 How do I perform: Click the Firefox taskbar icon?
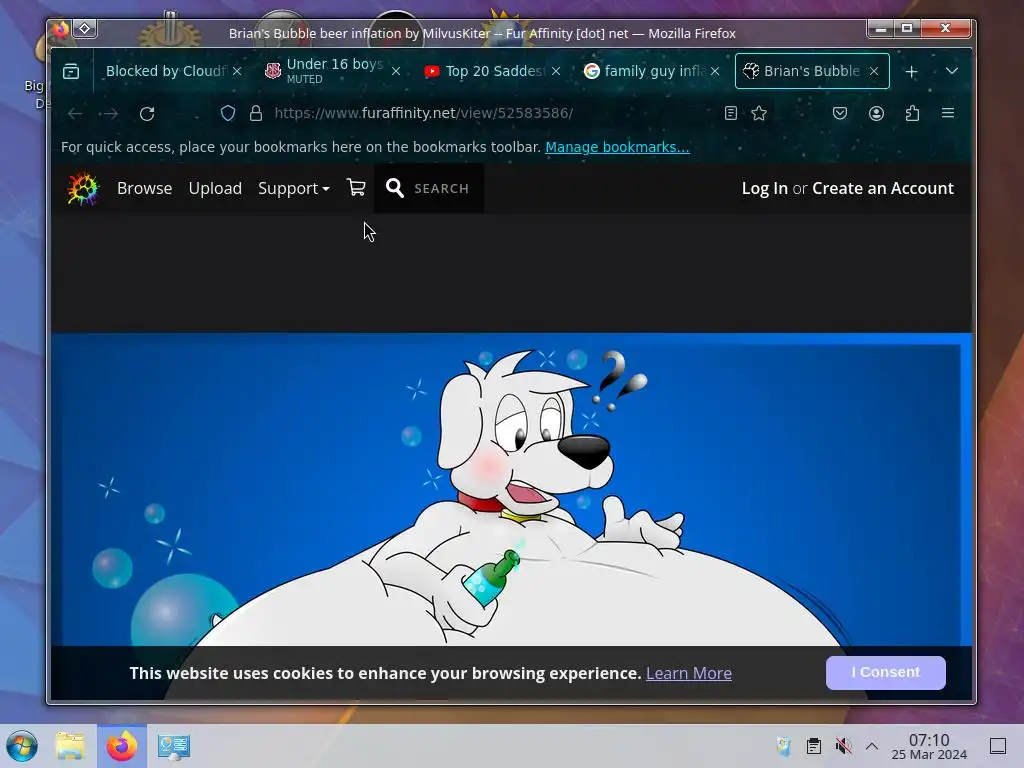(122, 746)
